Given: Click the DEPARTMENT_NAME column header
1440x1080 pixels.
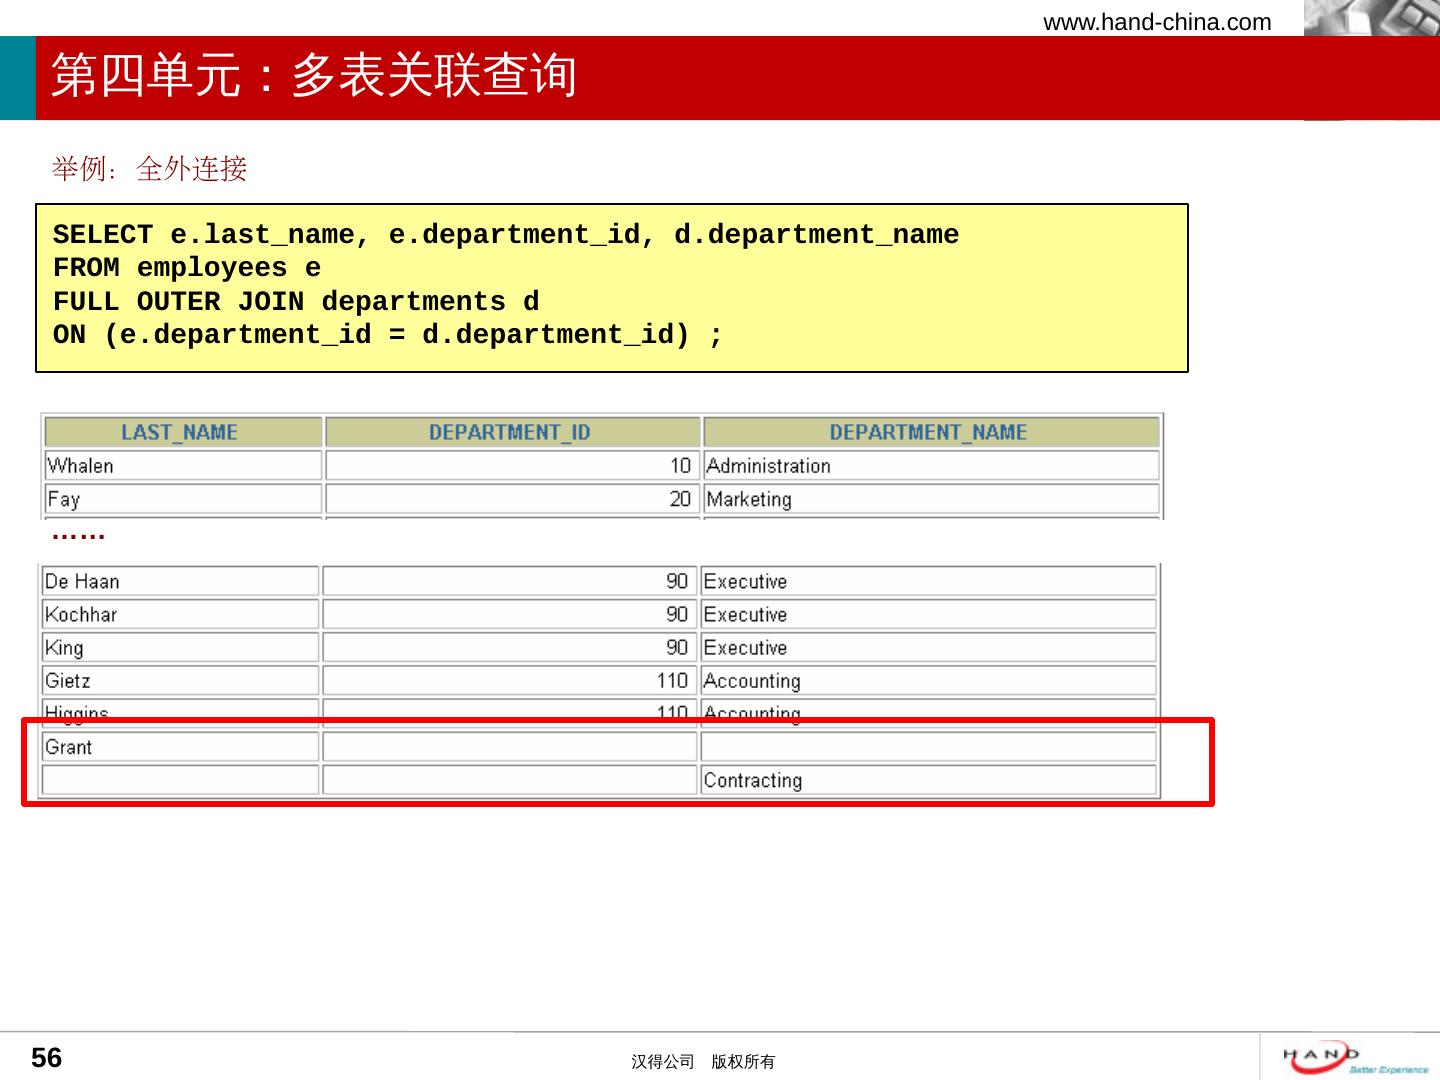Looking at the screenshot, I should [931, 432].
